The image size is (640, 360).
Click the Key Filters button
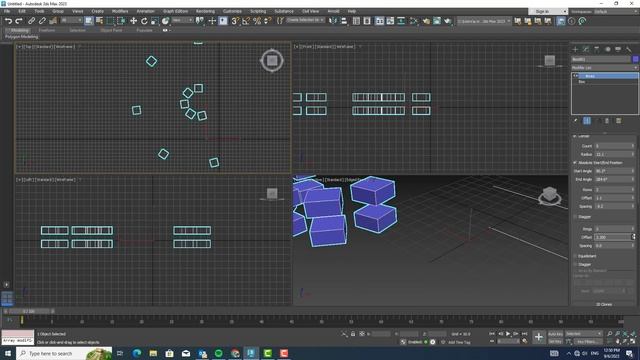587,341
